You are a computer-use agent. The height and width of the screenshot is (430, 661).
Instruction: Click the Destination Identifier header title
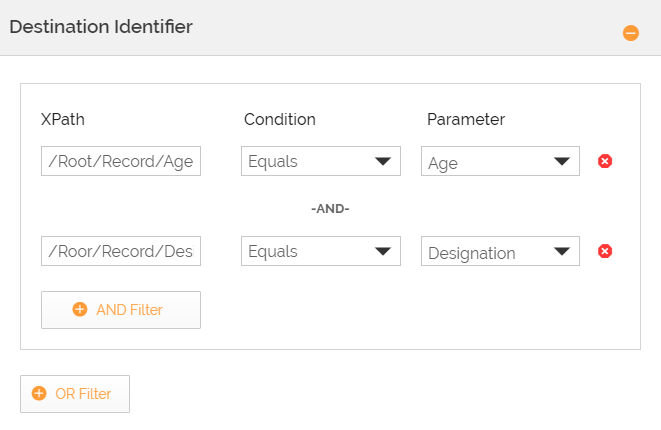[101, 27]
